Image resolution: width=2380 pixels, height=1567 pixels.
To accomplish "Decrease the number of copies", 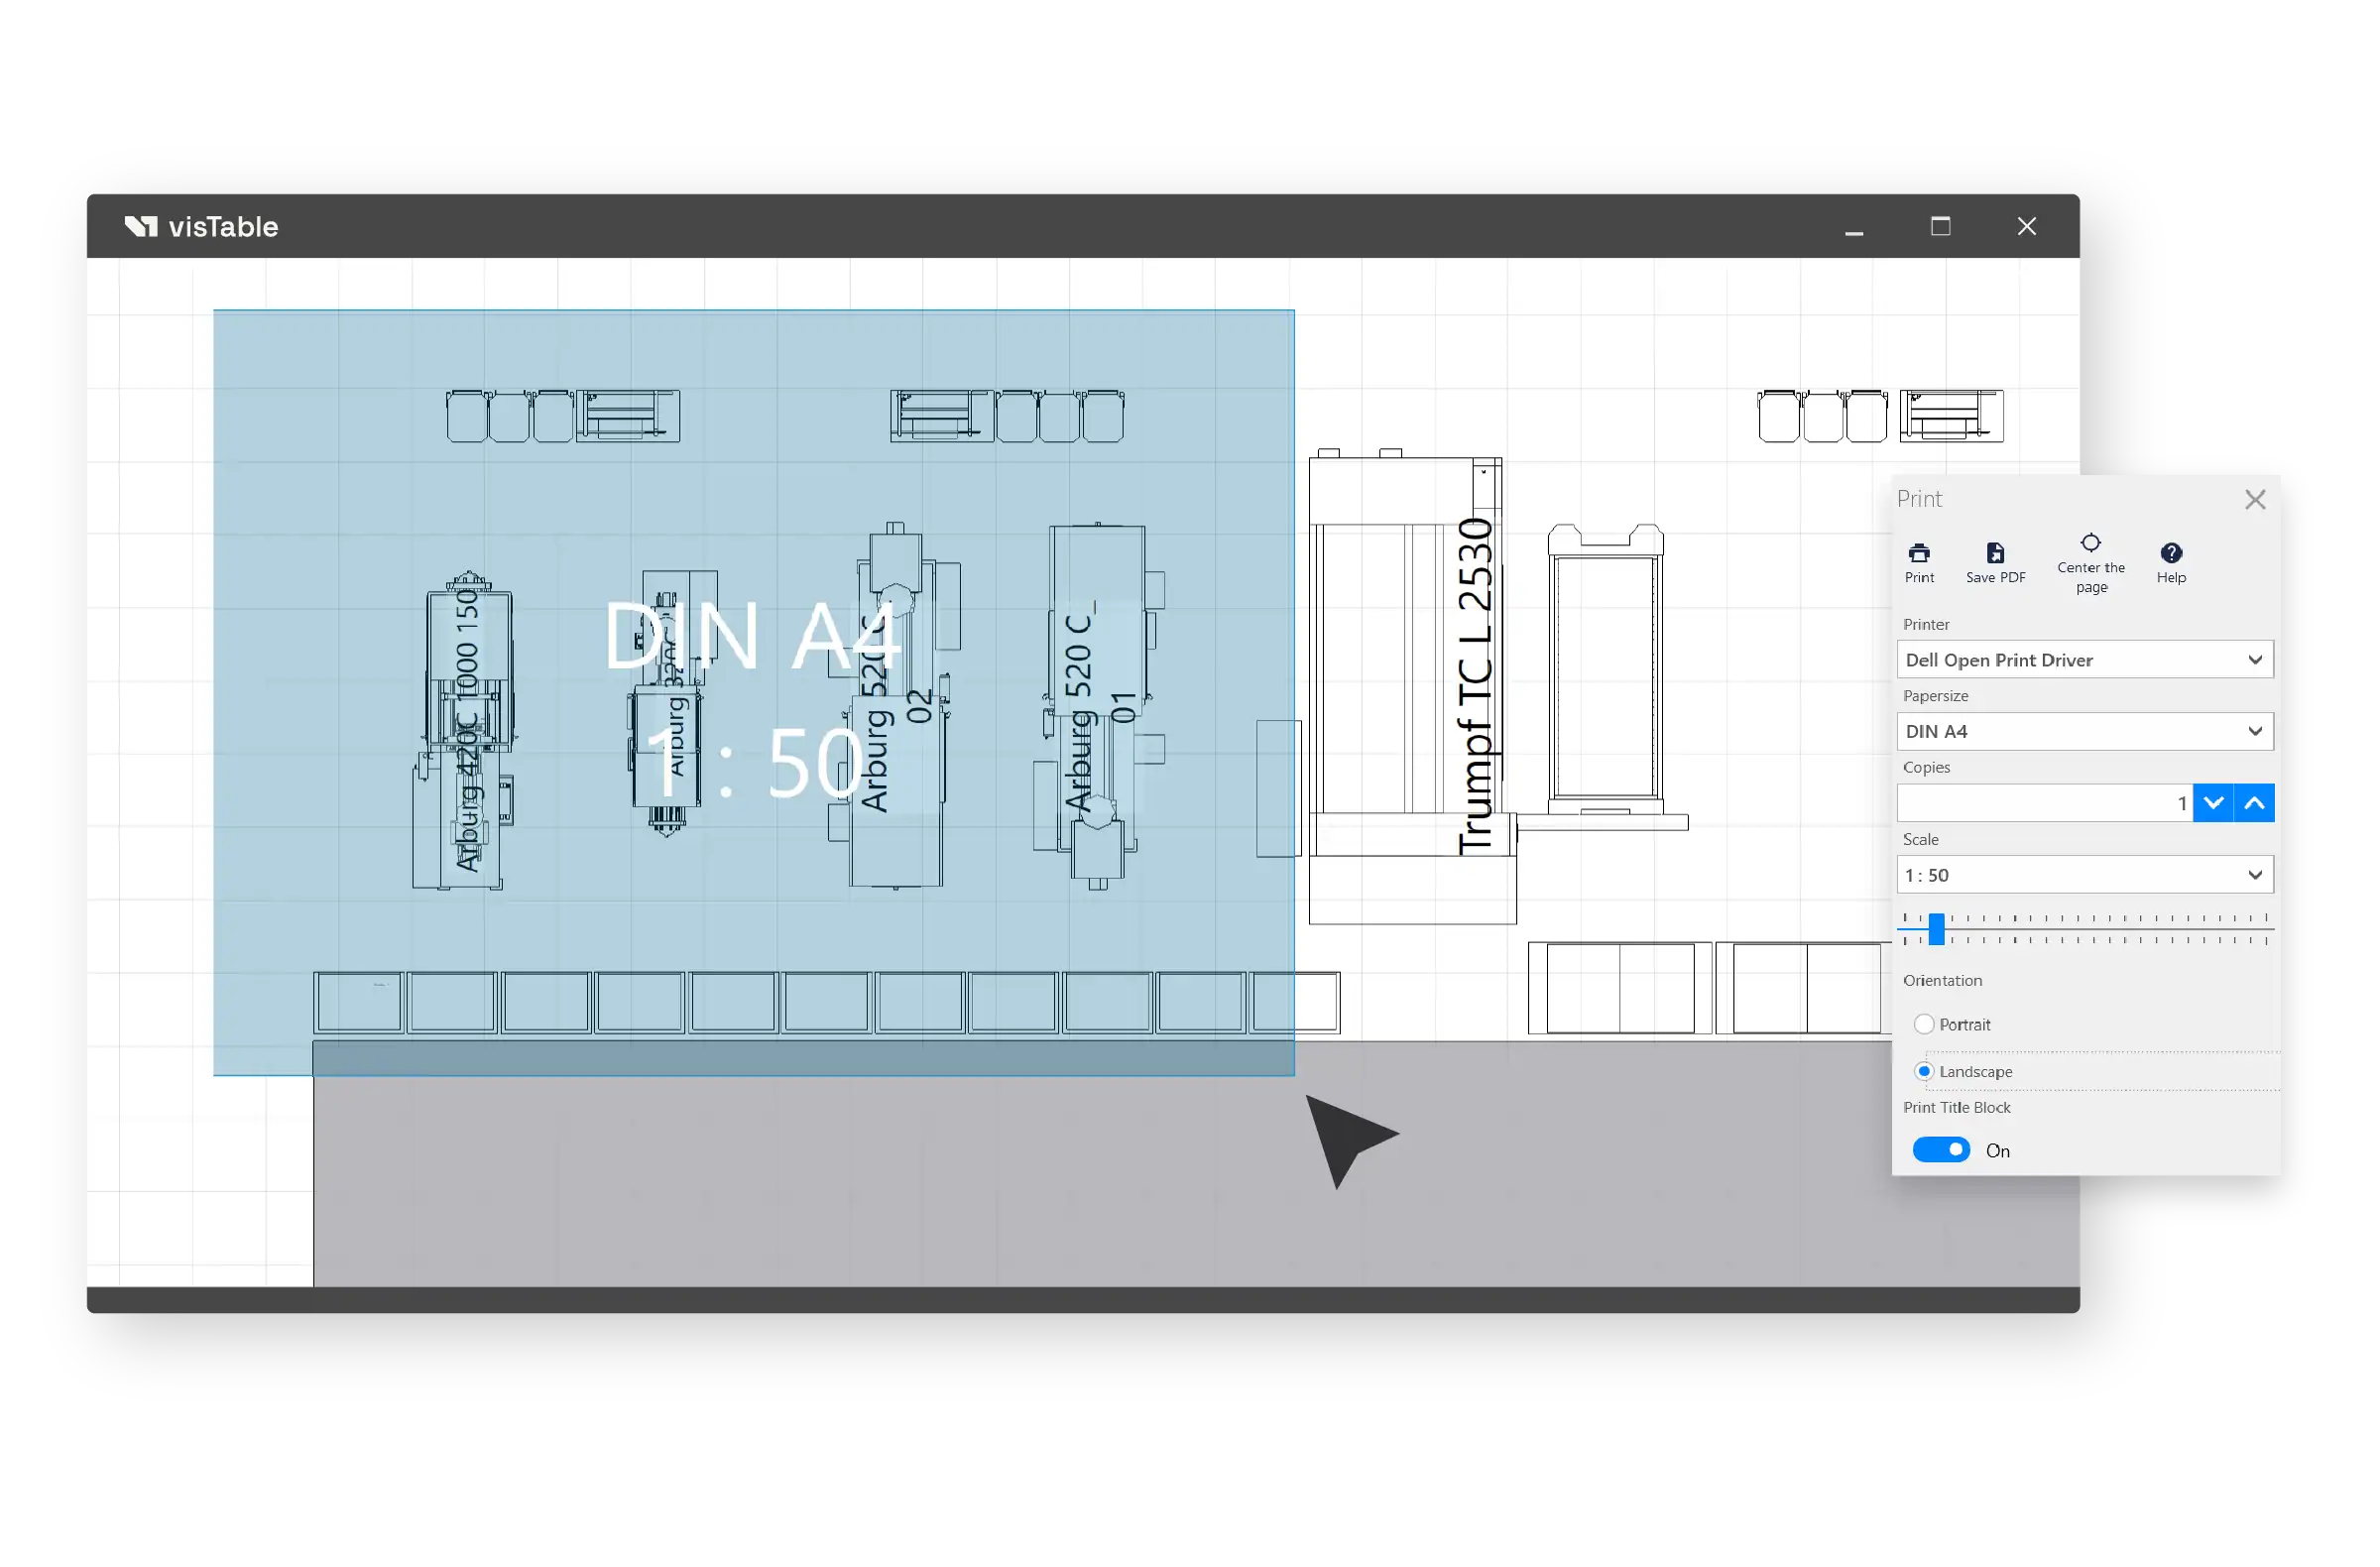I will click(2213, 803).
